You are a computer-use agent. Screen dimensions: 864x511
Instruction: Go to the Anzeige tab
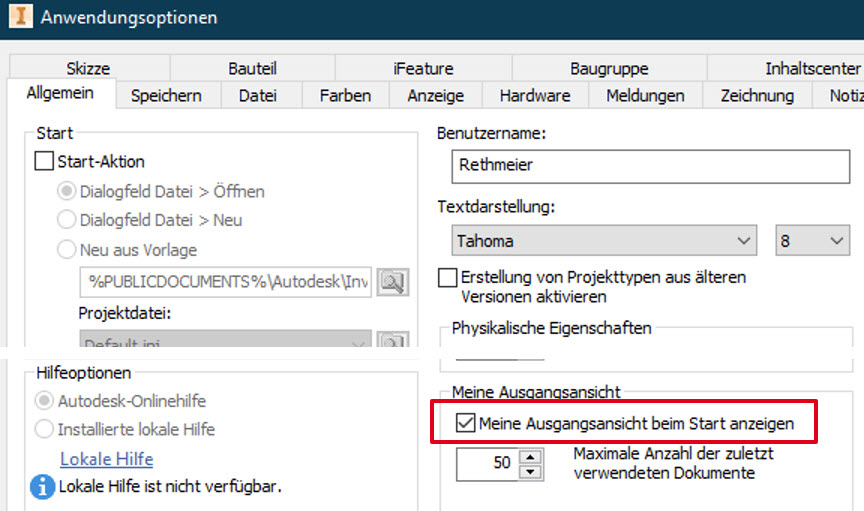click(x=436, y=95)
